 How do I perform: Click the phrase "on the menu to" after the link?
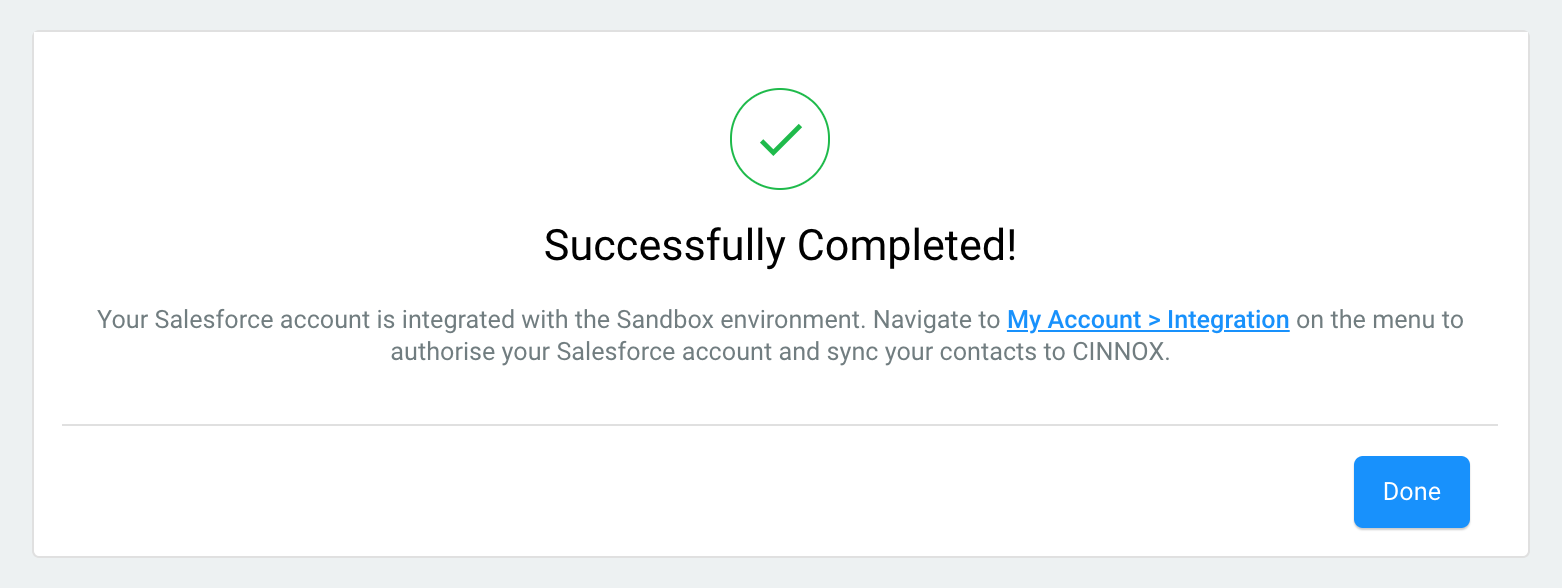1378,320
